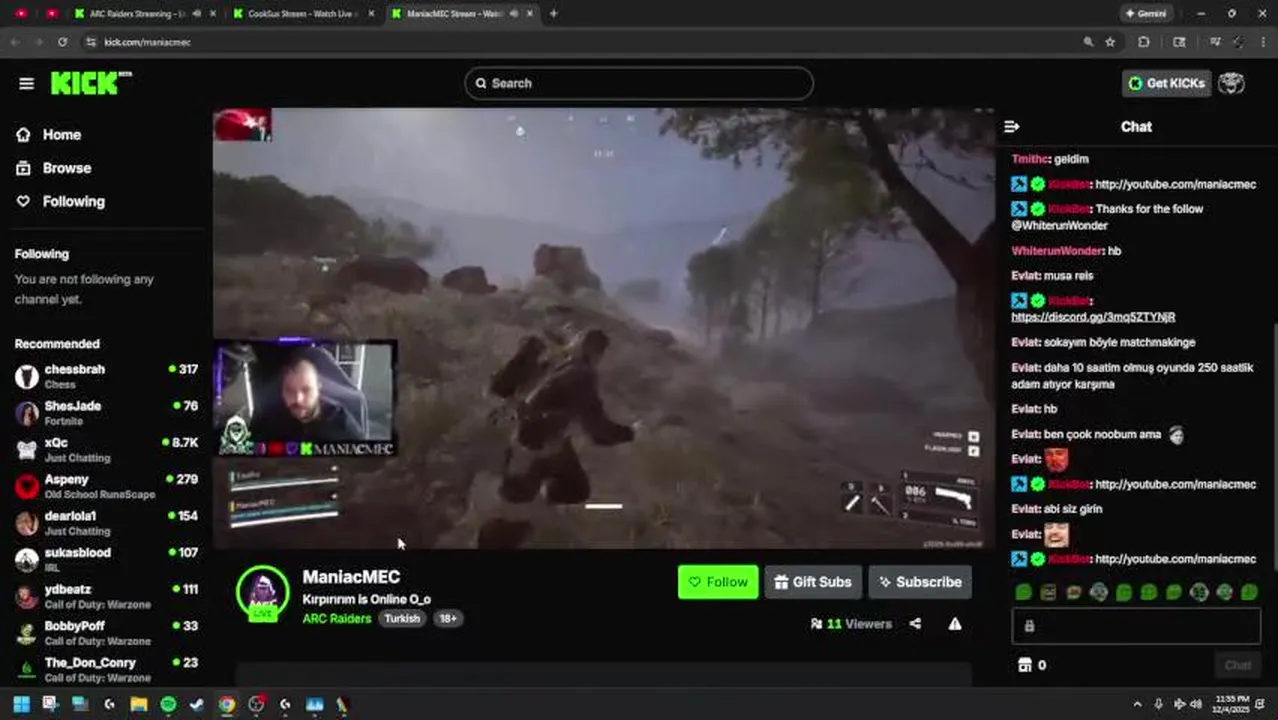Viewport: 1278px width, 720px height.
Task: Open Steam from taskbar
Action: tap(197, 704)
